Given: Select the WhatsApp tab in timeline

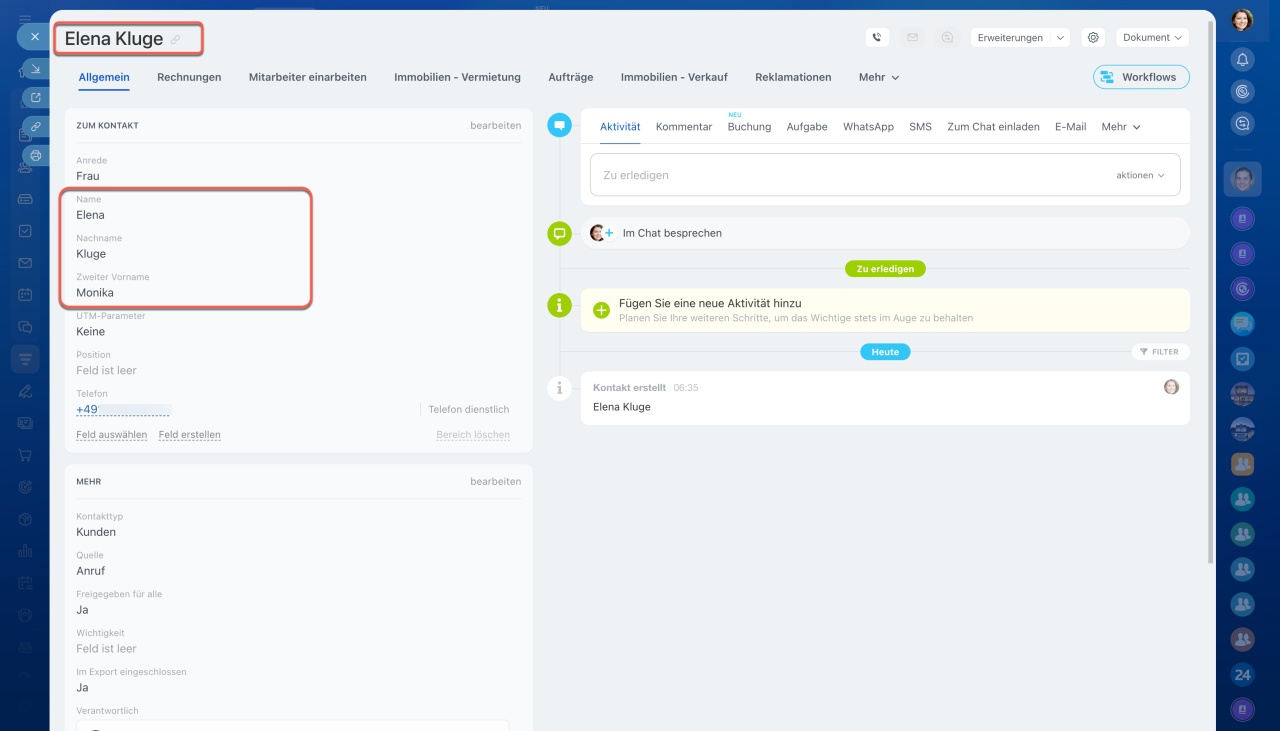Looking at the screenshot, I should coord(868,127).
